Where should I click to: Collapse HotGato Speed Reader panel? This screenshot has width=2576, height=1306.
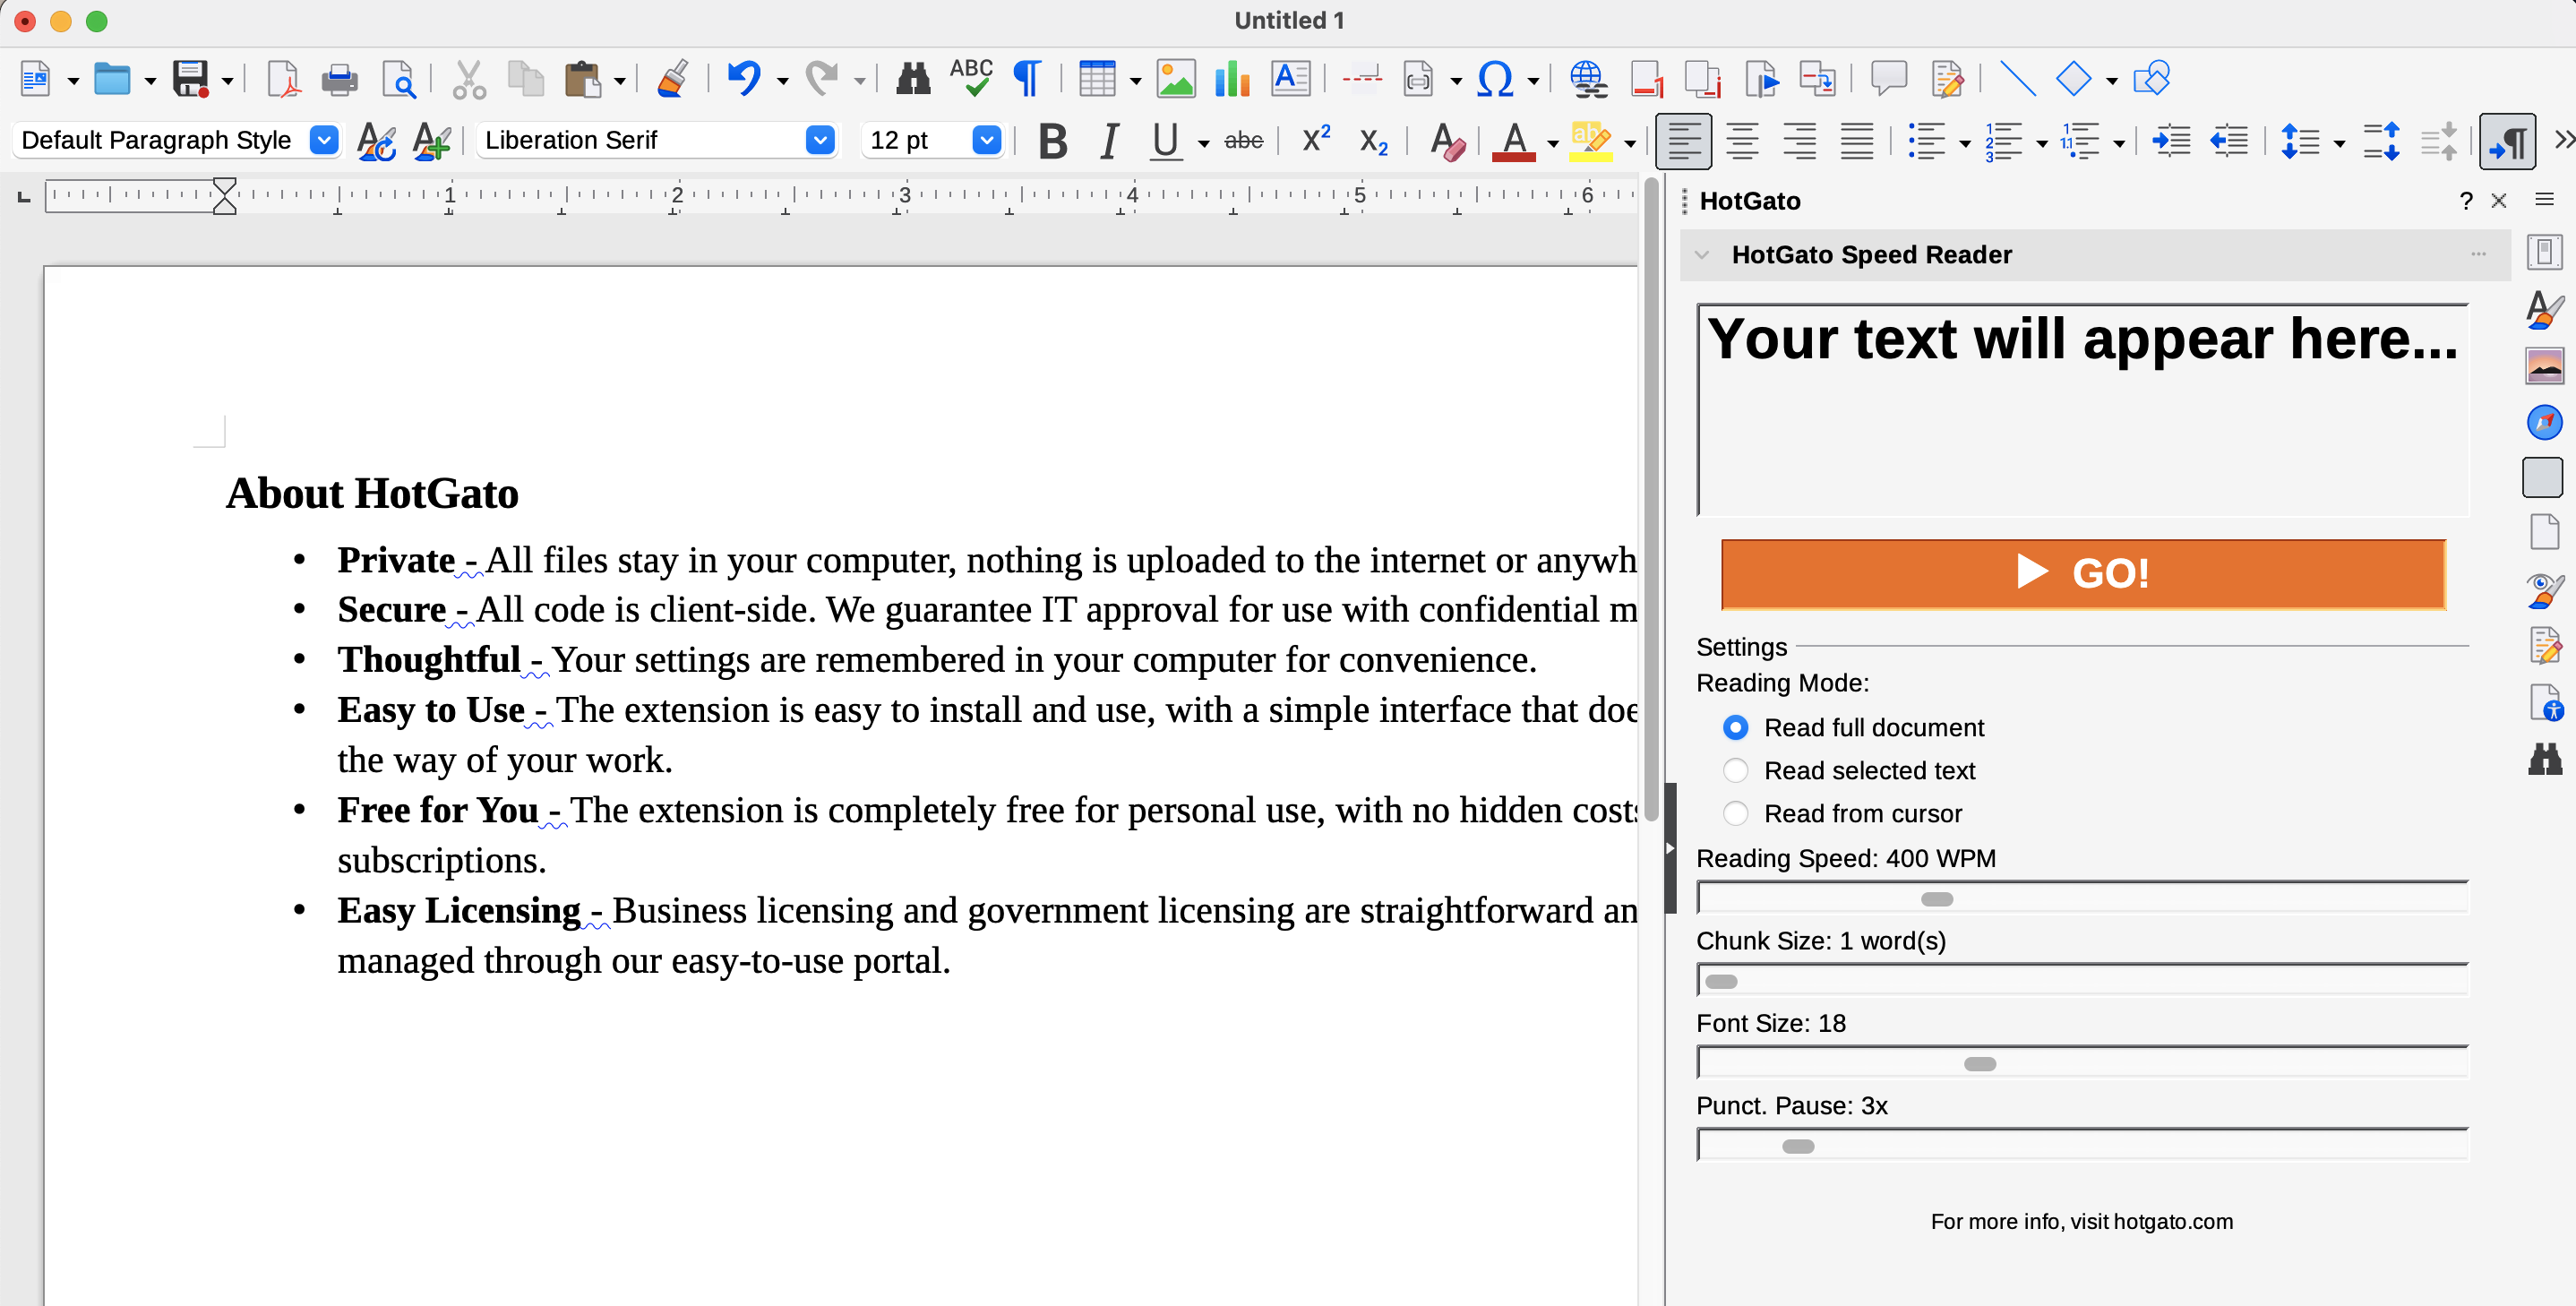(1702, 255)
